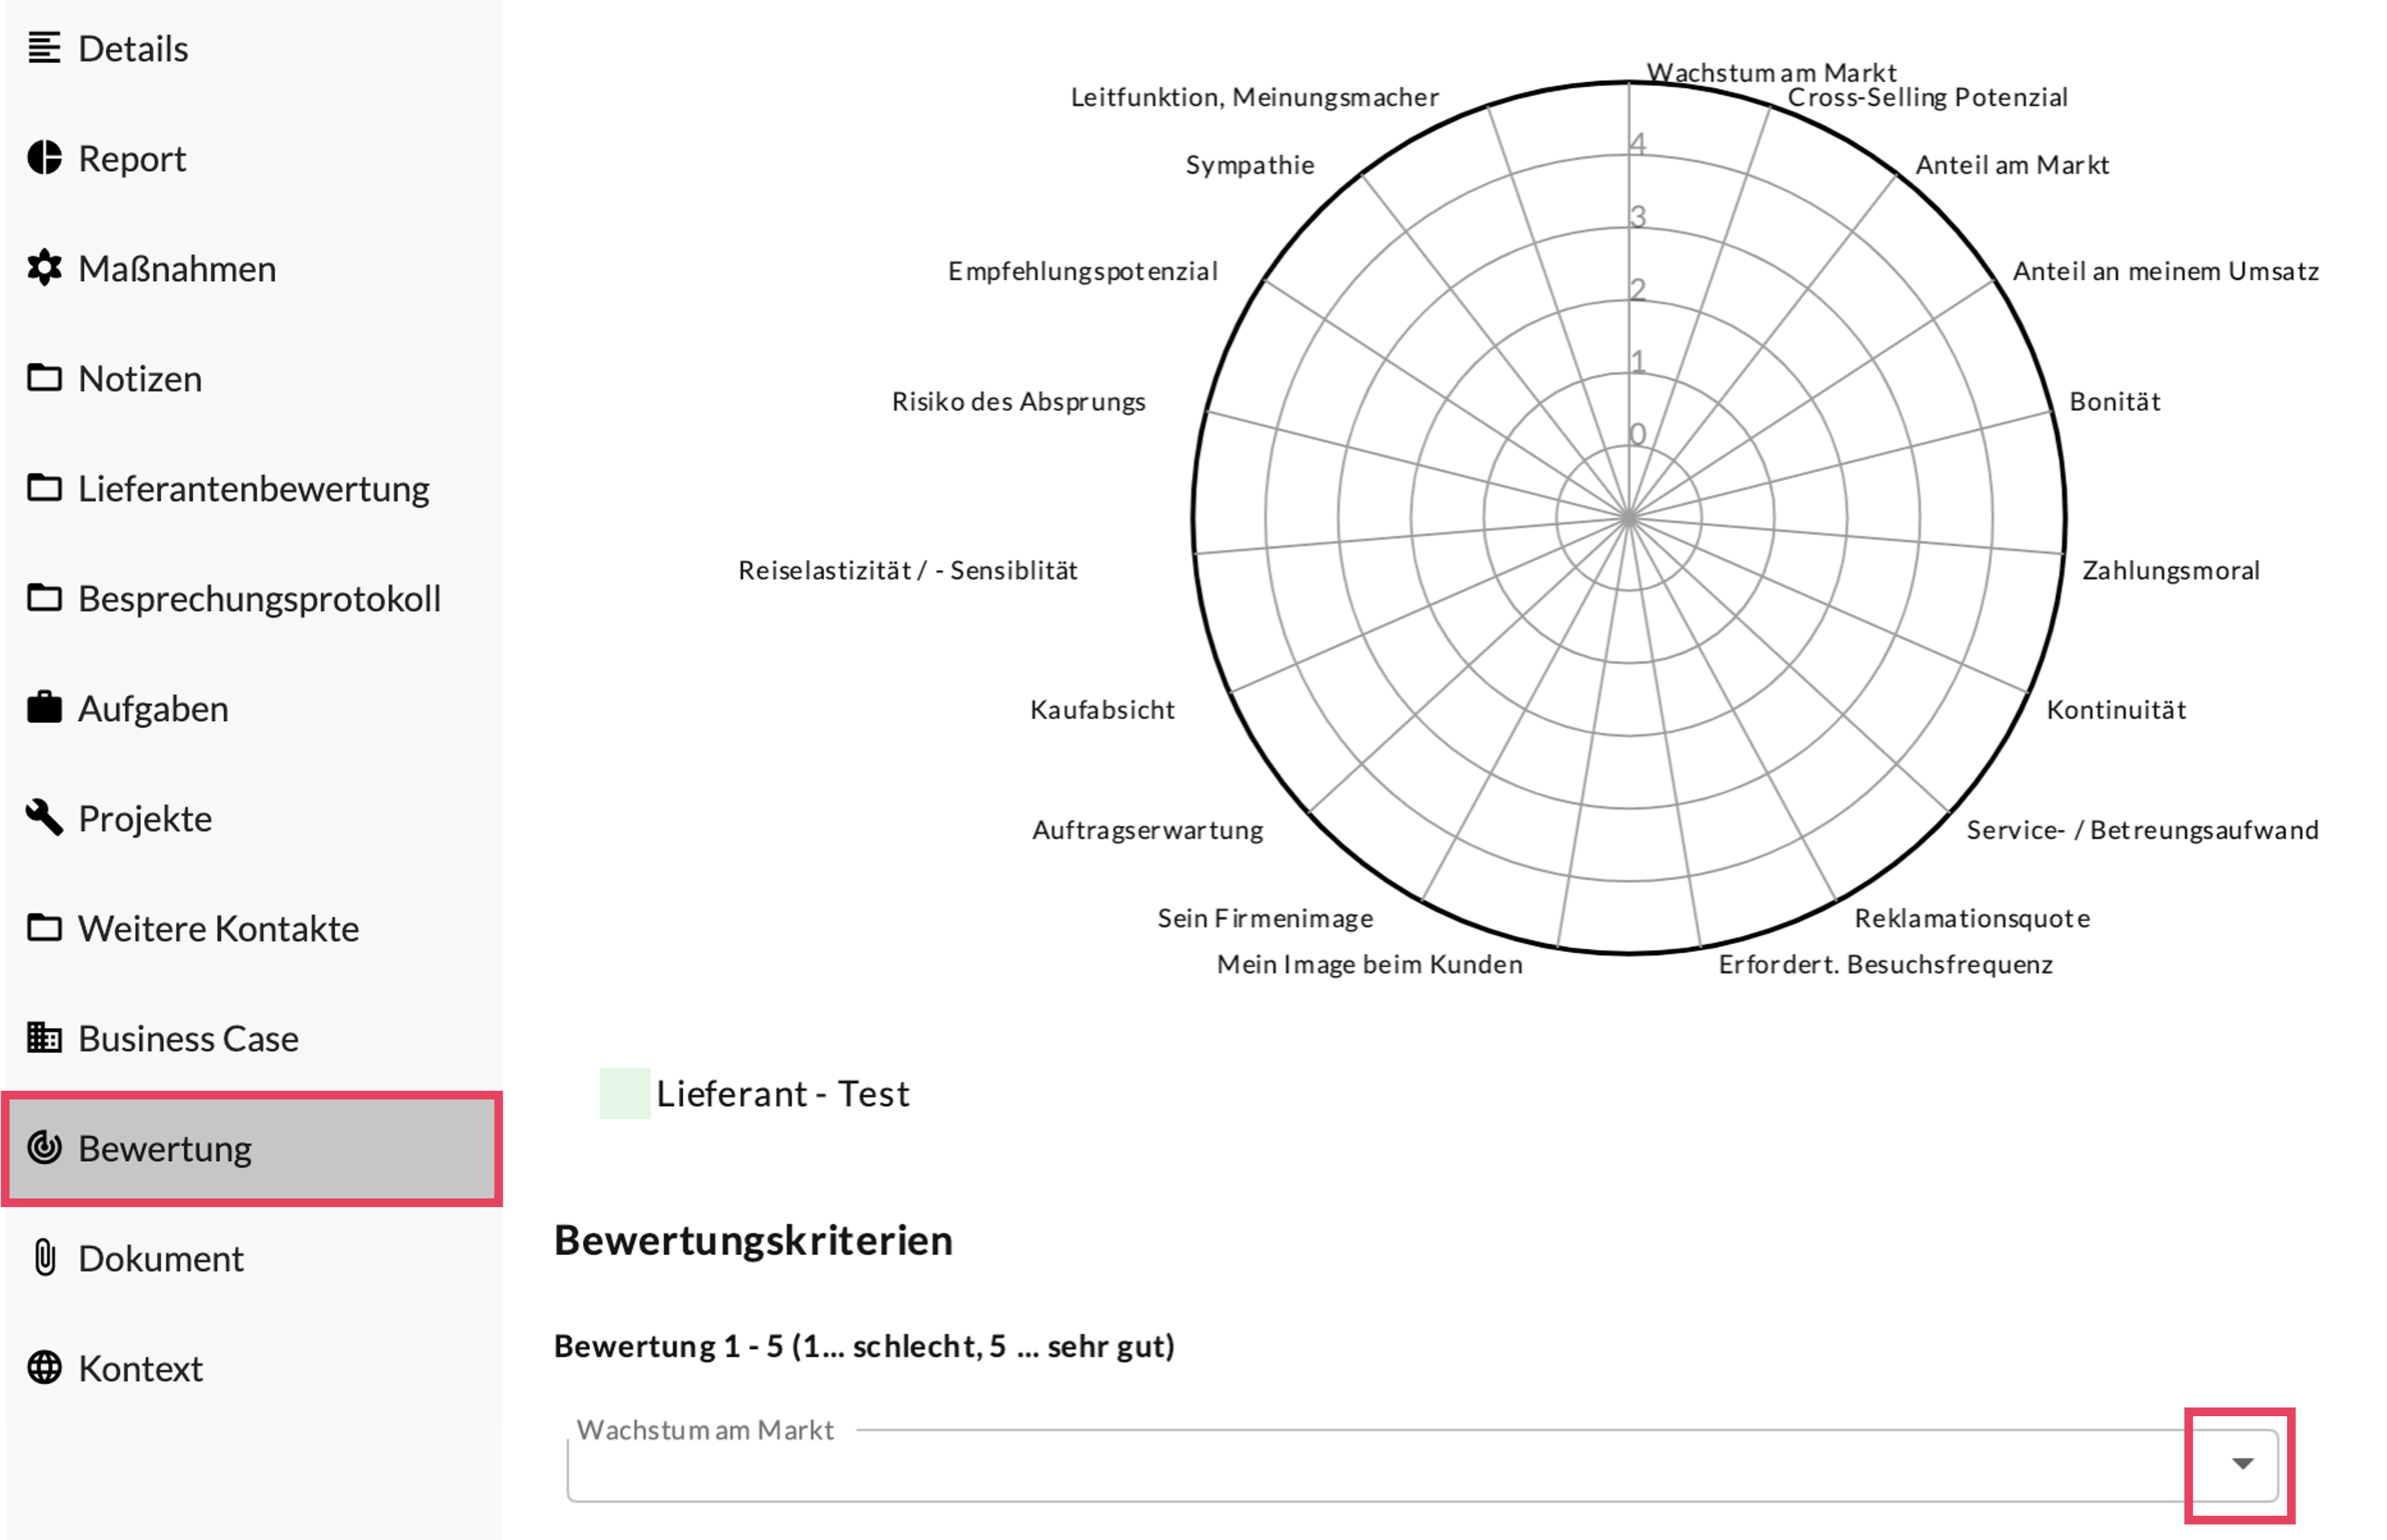Expand the Wachstum am Markt dropdown arrow
2387x1540 pixels.
[2242, 1464]
